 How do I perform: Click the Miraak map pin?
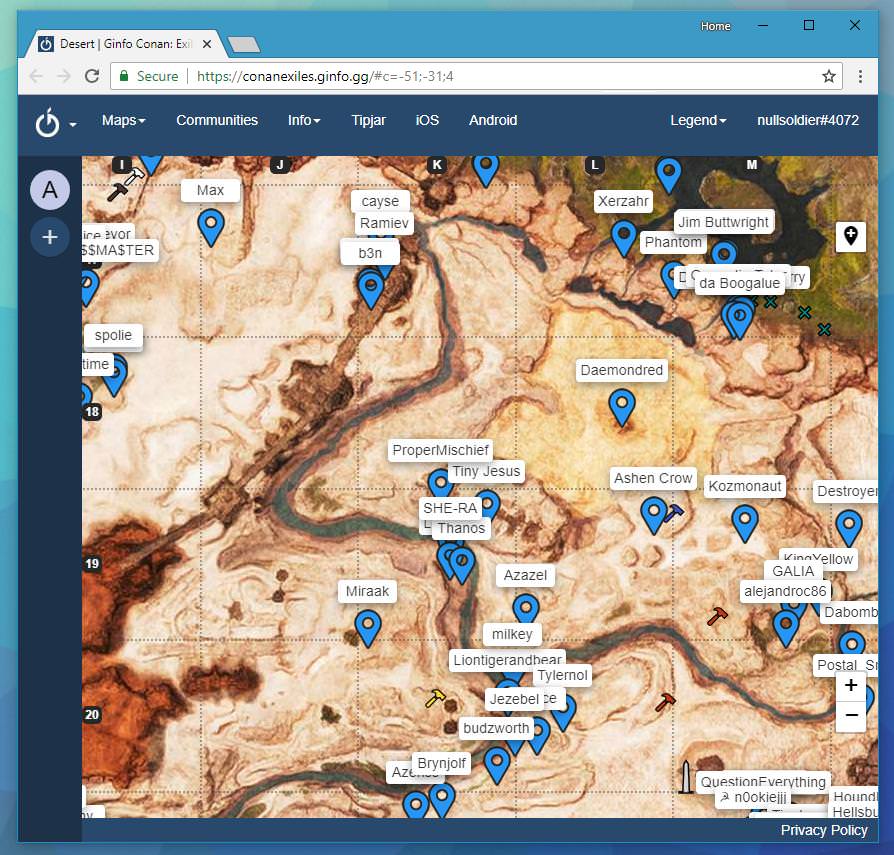point(368,628)
